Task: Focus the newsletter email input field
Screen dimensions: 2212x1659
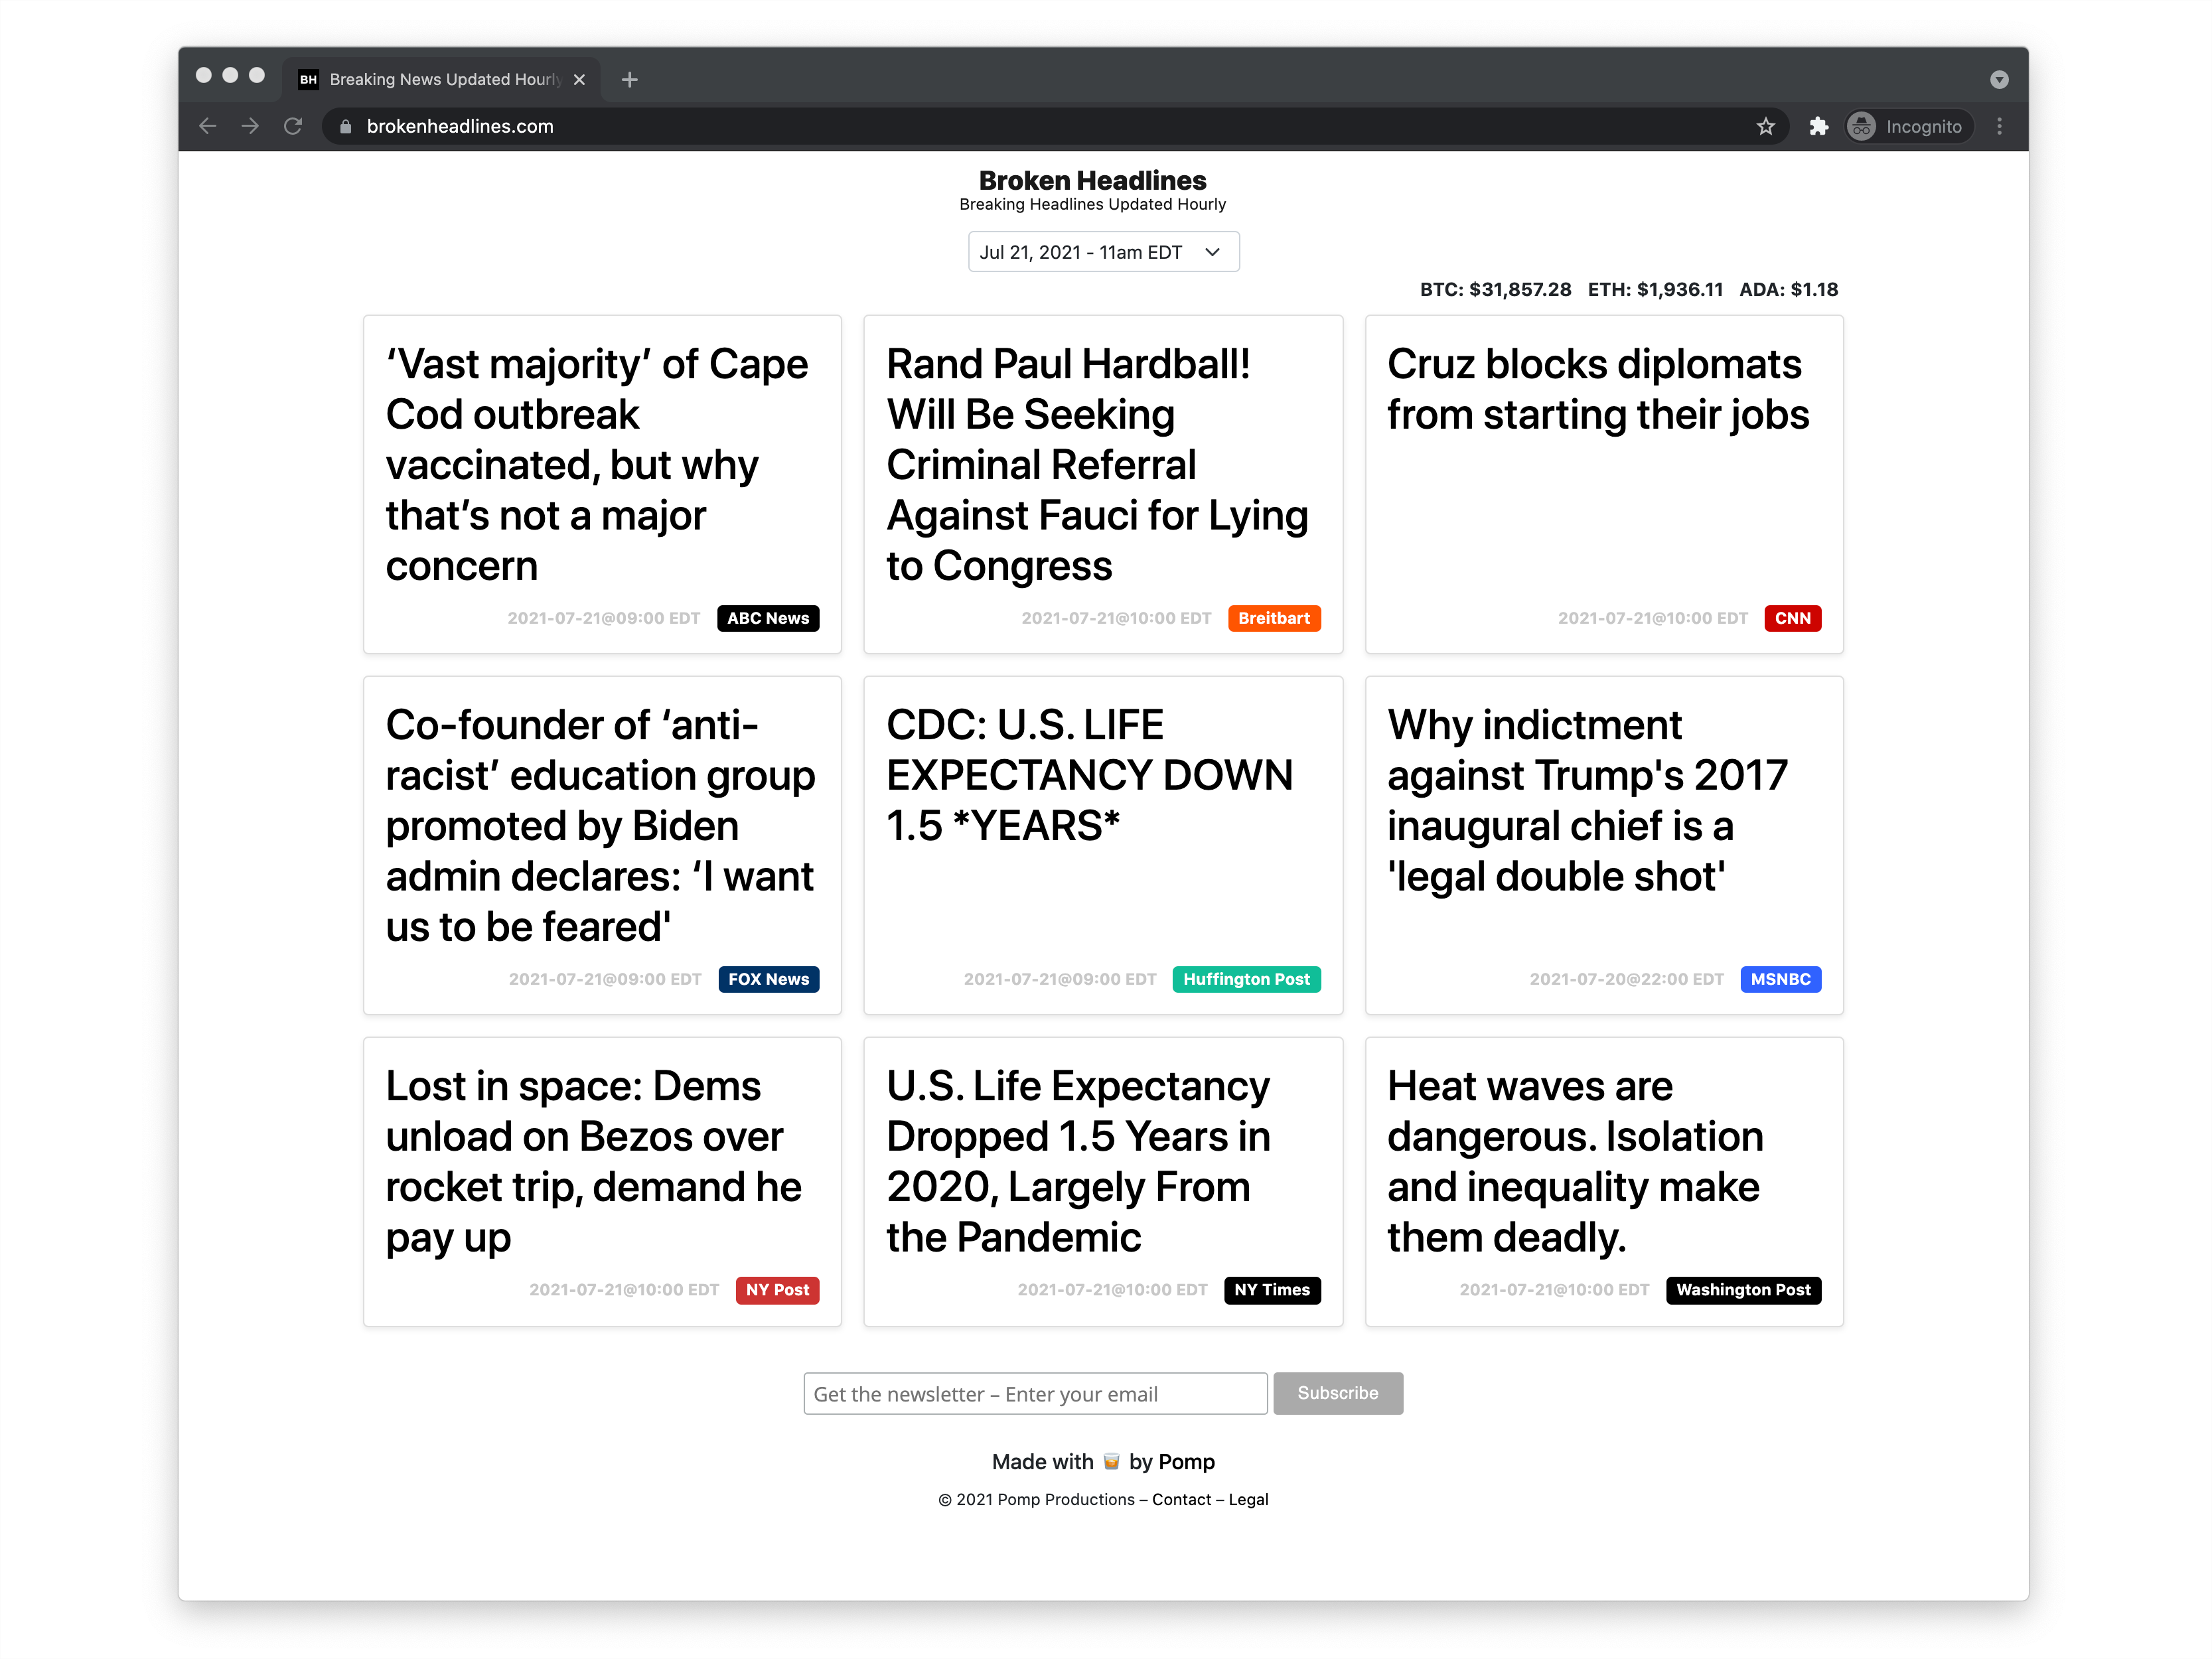Action: tap(1035, 1394)
